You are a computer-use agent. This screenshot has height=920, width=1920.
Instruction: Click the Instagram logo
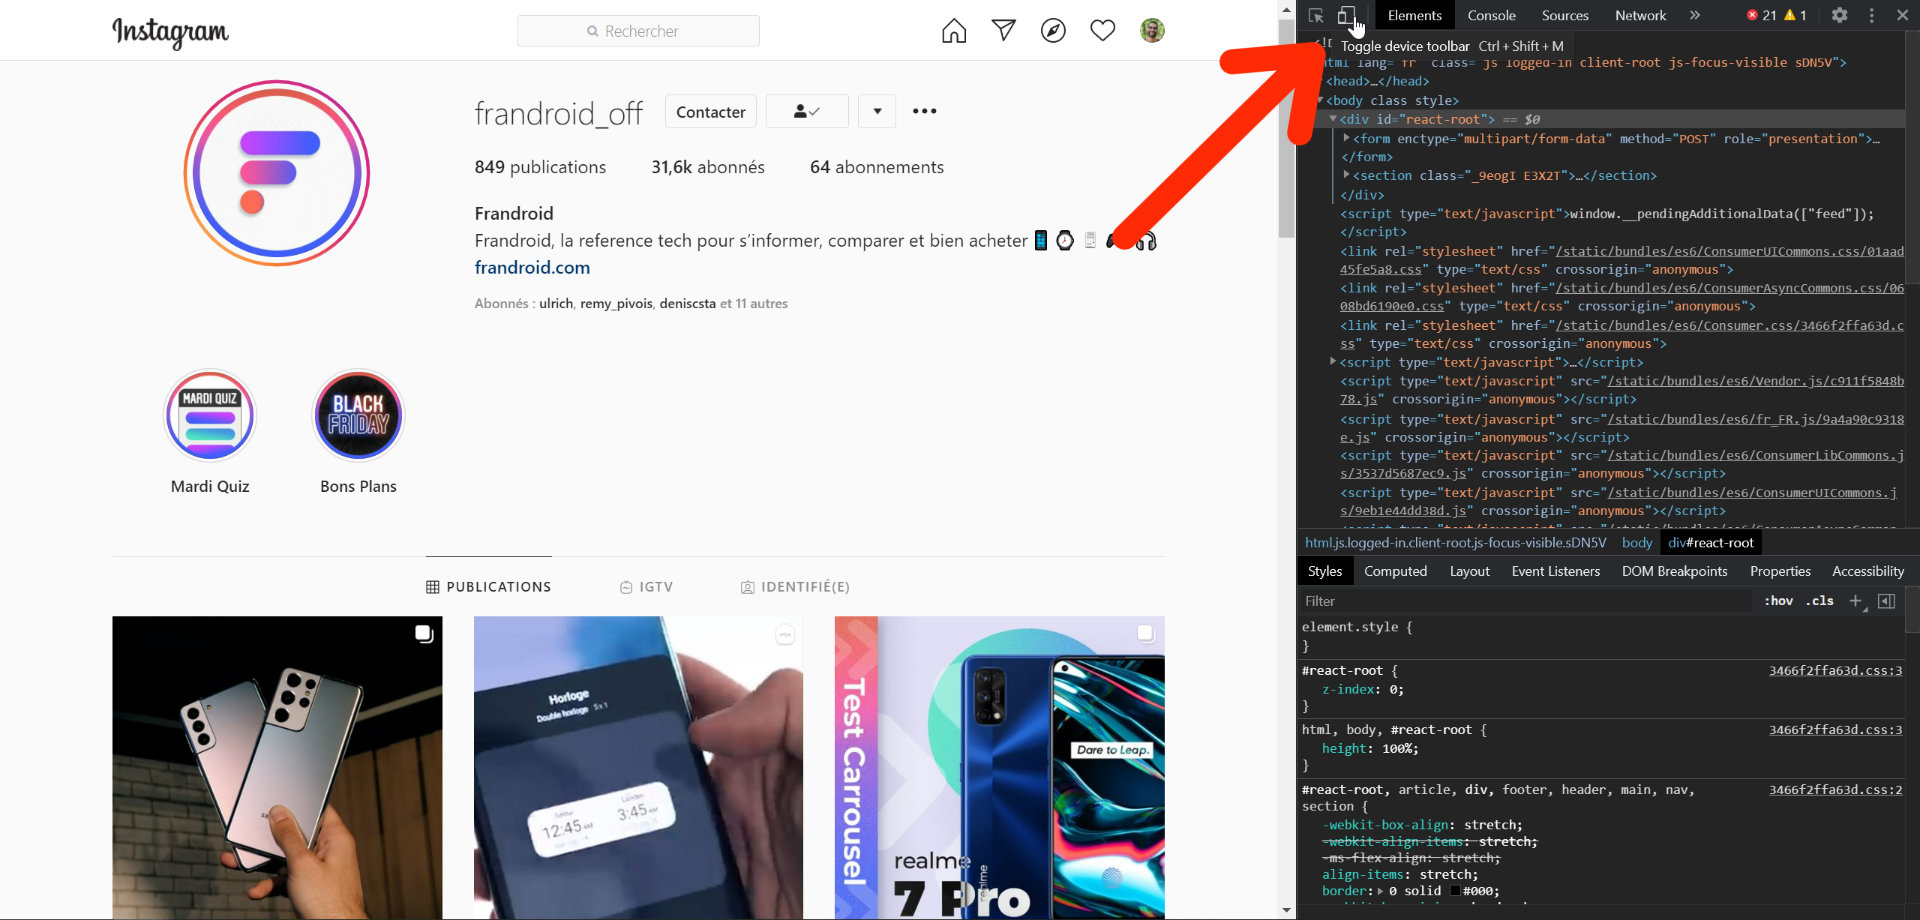tap(170, 32)
